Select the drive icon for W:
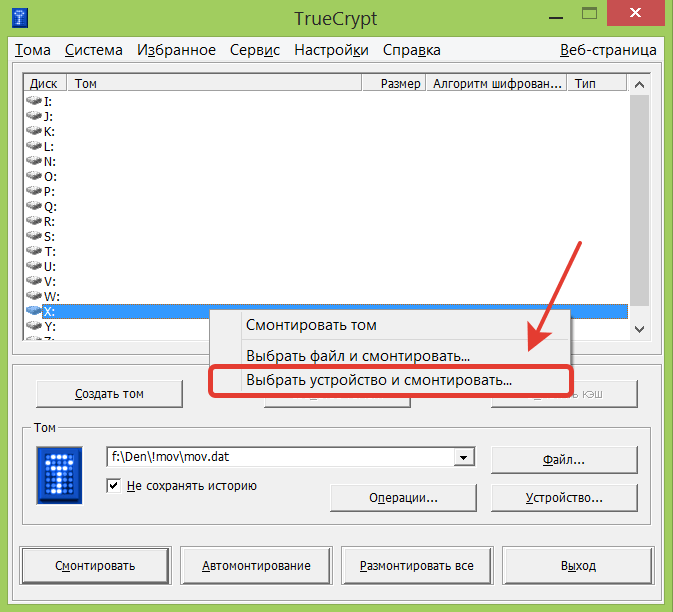The width and height of the screenshot is (673, 612). (34, 296)
